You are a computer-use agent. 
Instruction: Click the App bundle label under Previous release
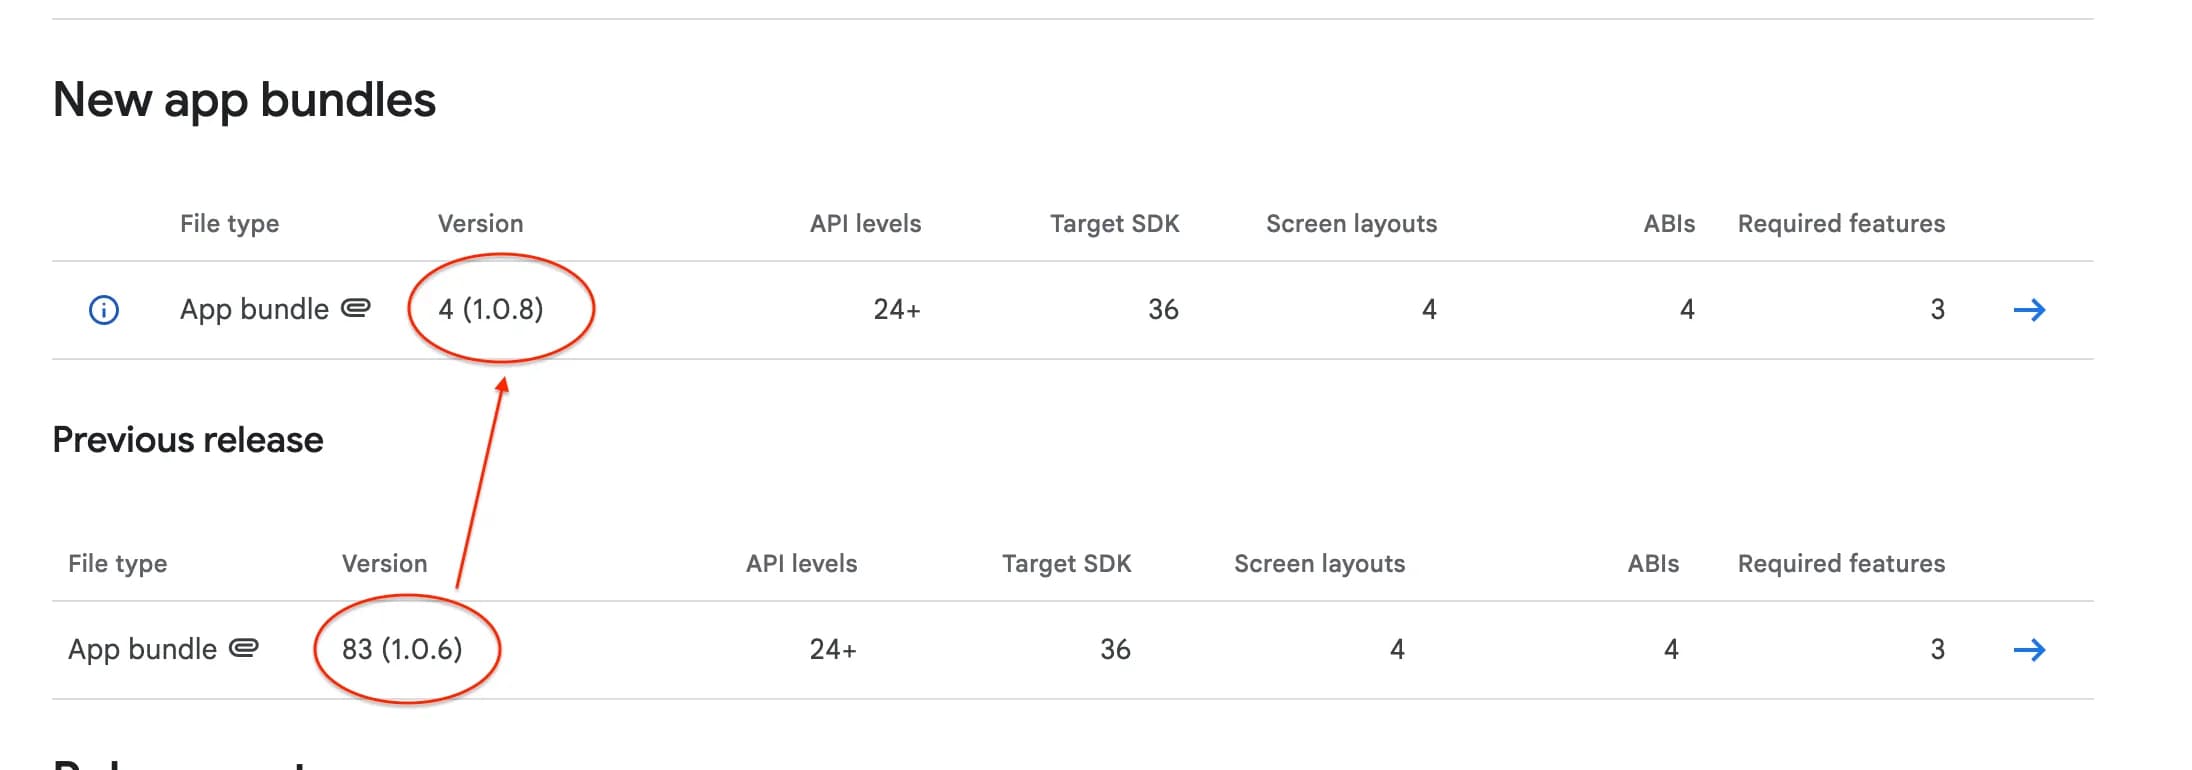click(143, 648)
